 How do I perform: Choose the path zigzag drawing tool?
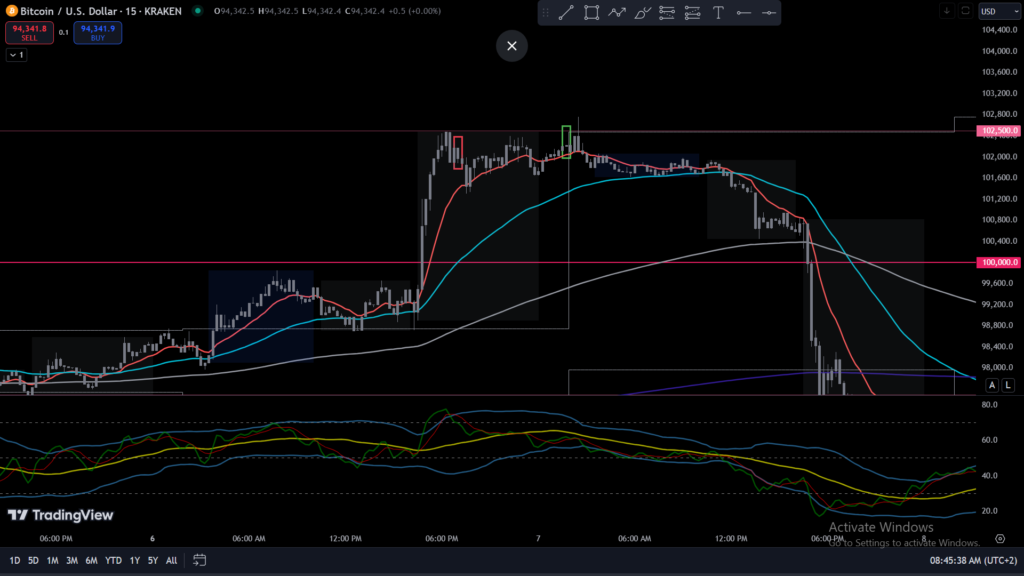click(x=617, y=13)
